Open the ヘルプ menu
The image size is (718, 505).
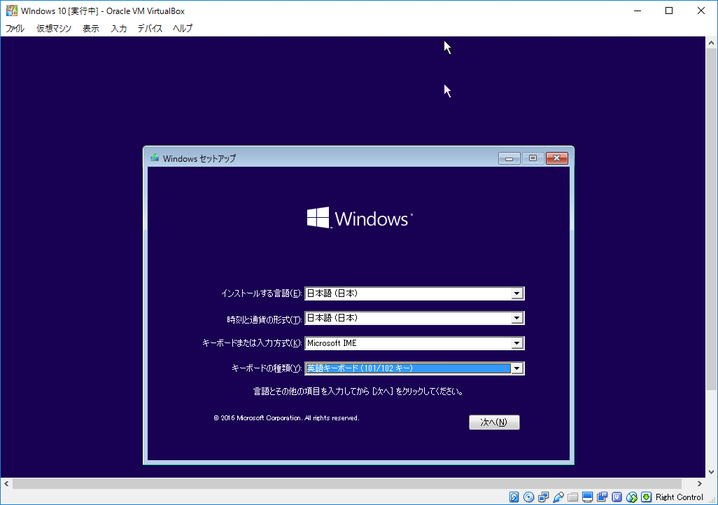(x=182, y=28)
